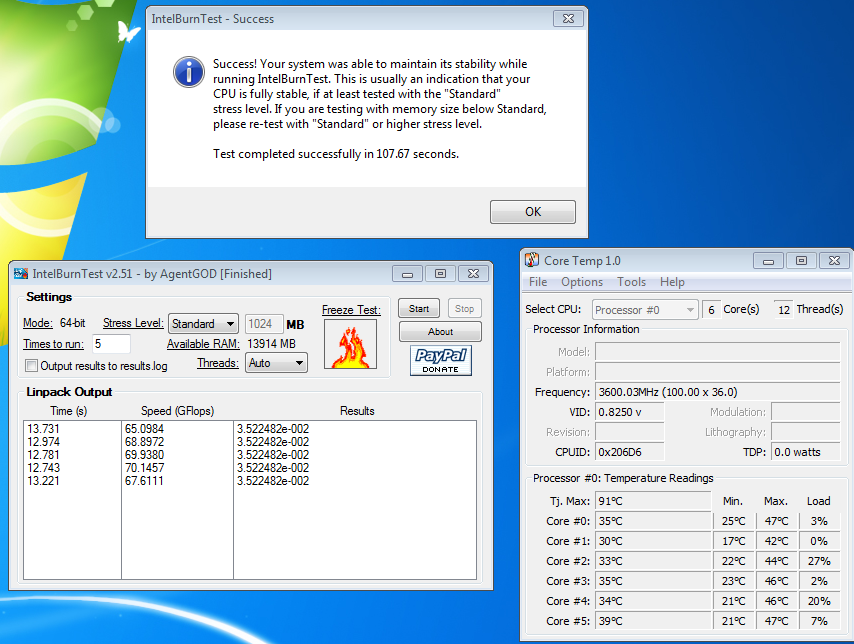Click the Linpack time value 12.974
The image size is (854, 644).
(43, 442)
